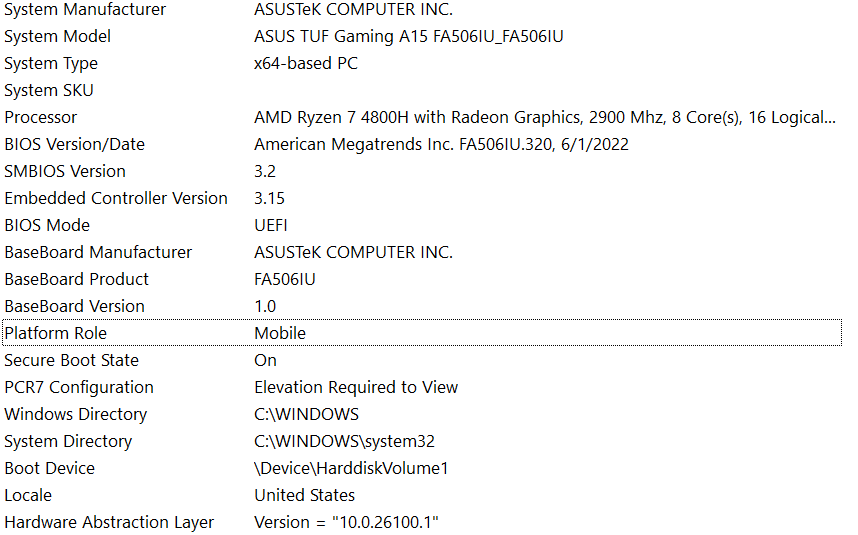
Task: Click the Secure Boot State entry
Action: coord(72,361)
